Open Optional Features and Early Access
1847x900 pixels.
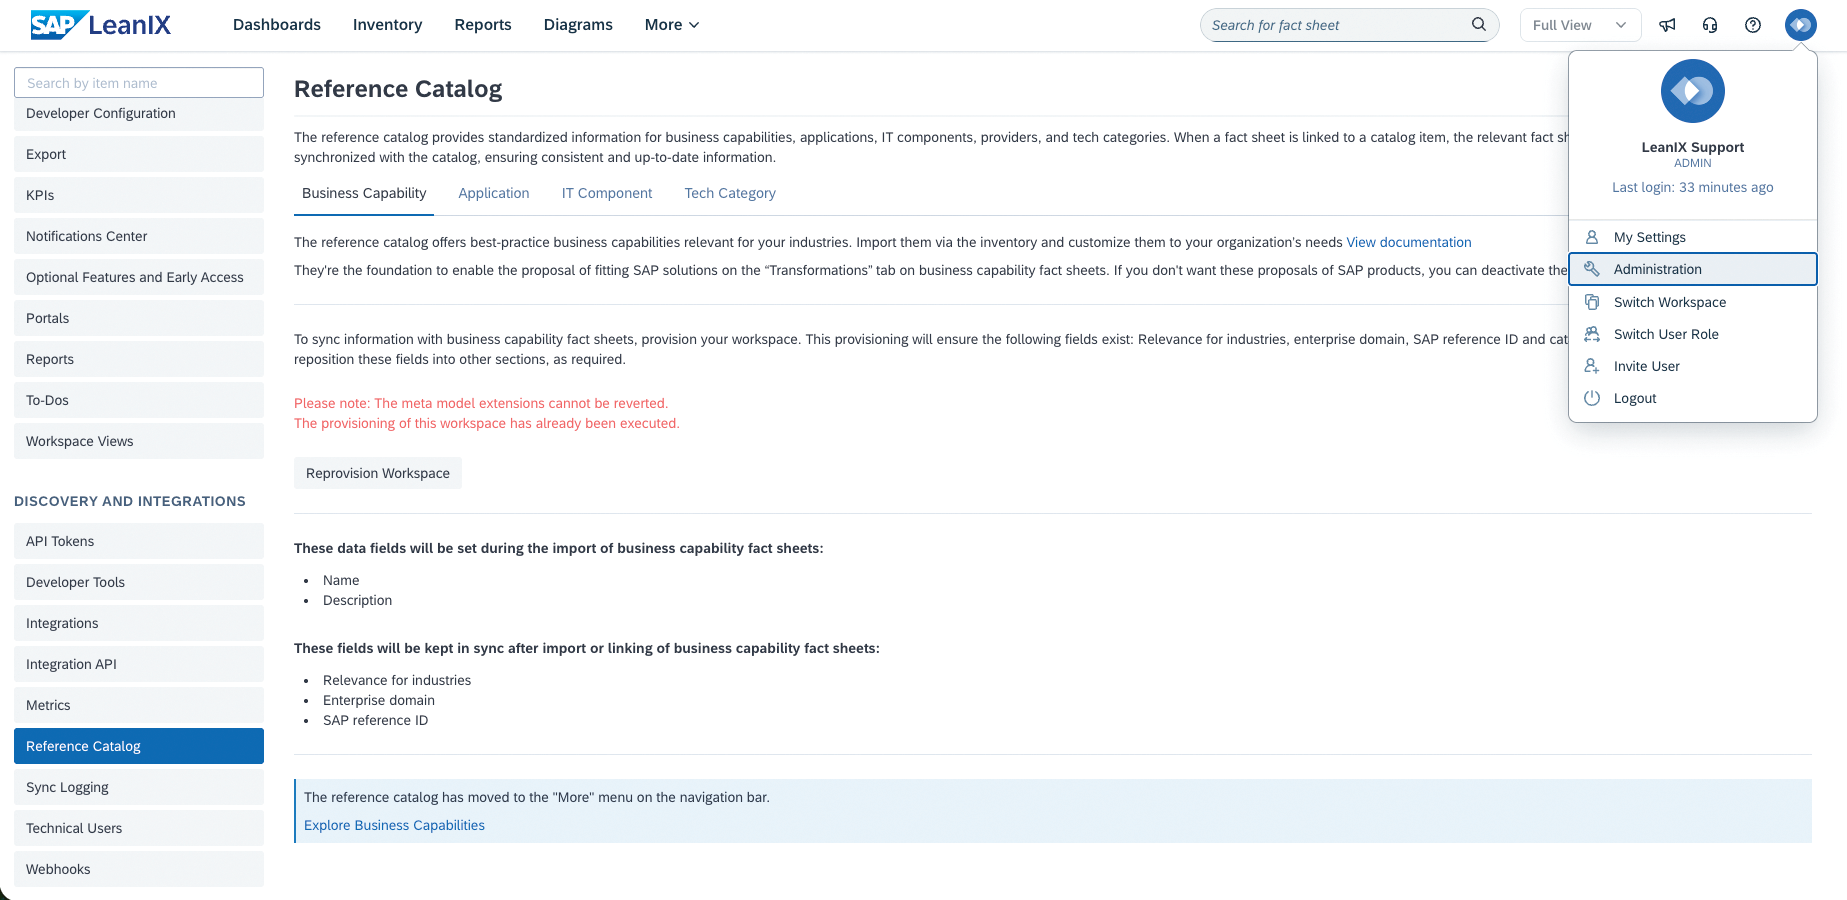click(x=139, y=277)
